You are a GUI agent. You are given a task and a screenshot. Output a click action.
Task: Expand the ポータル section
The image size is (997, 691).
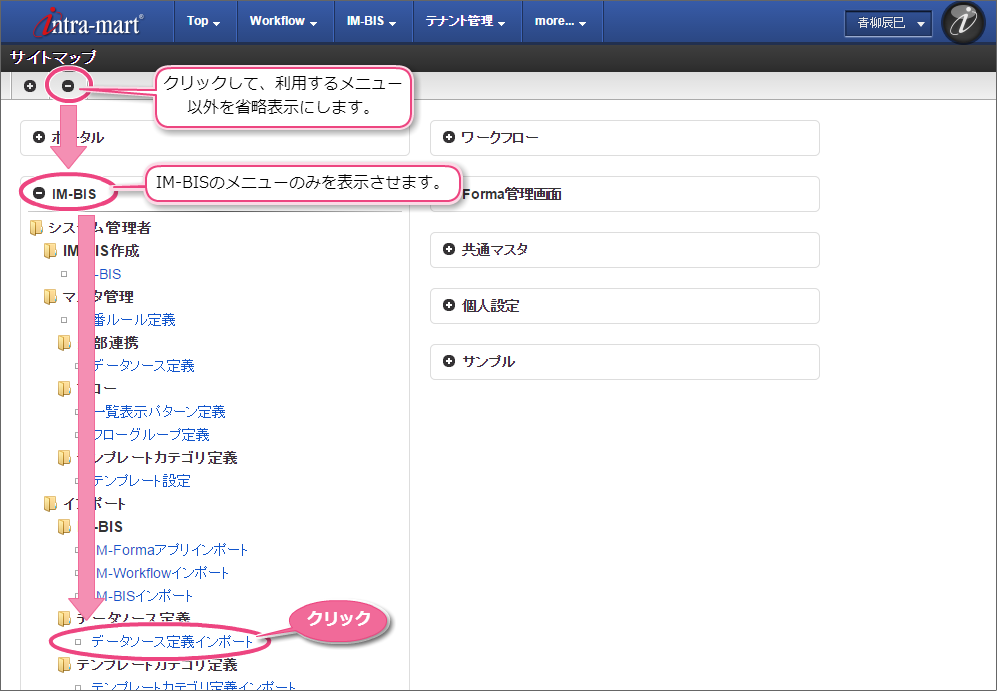39,137
